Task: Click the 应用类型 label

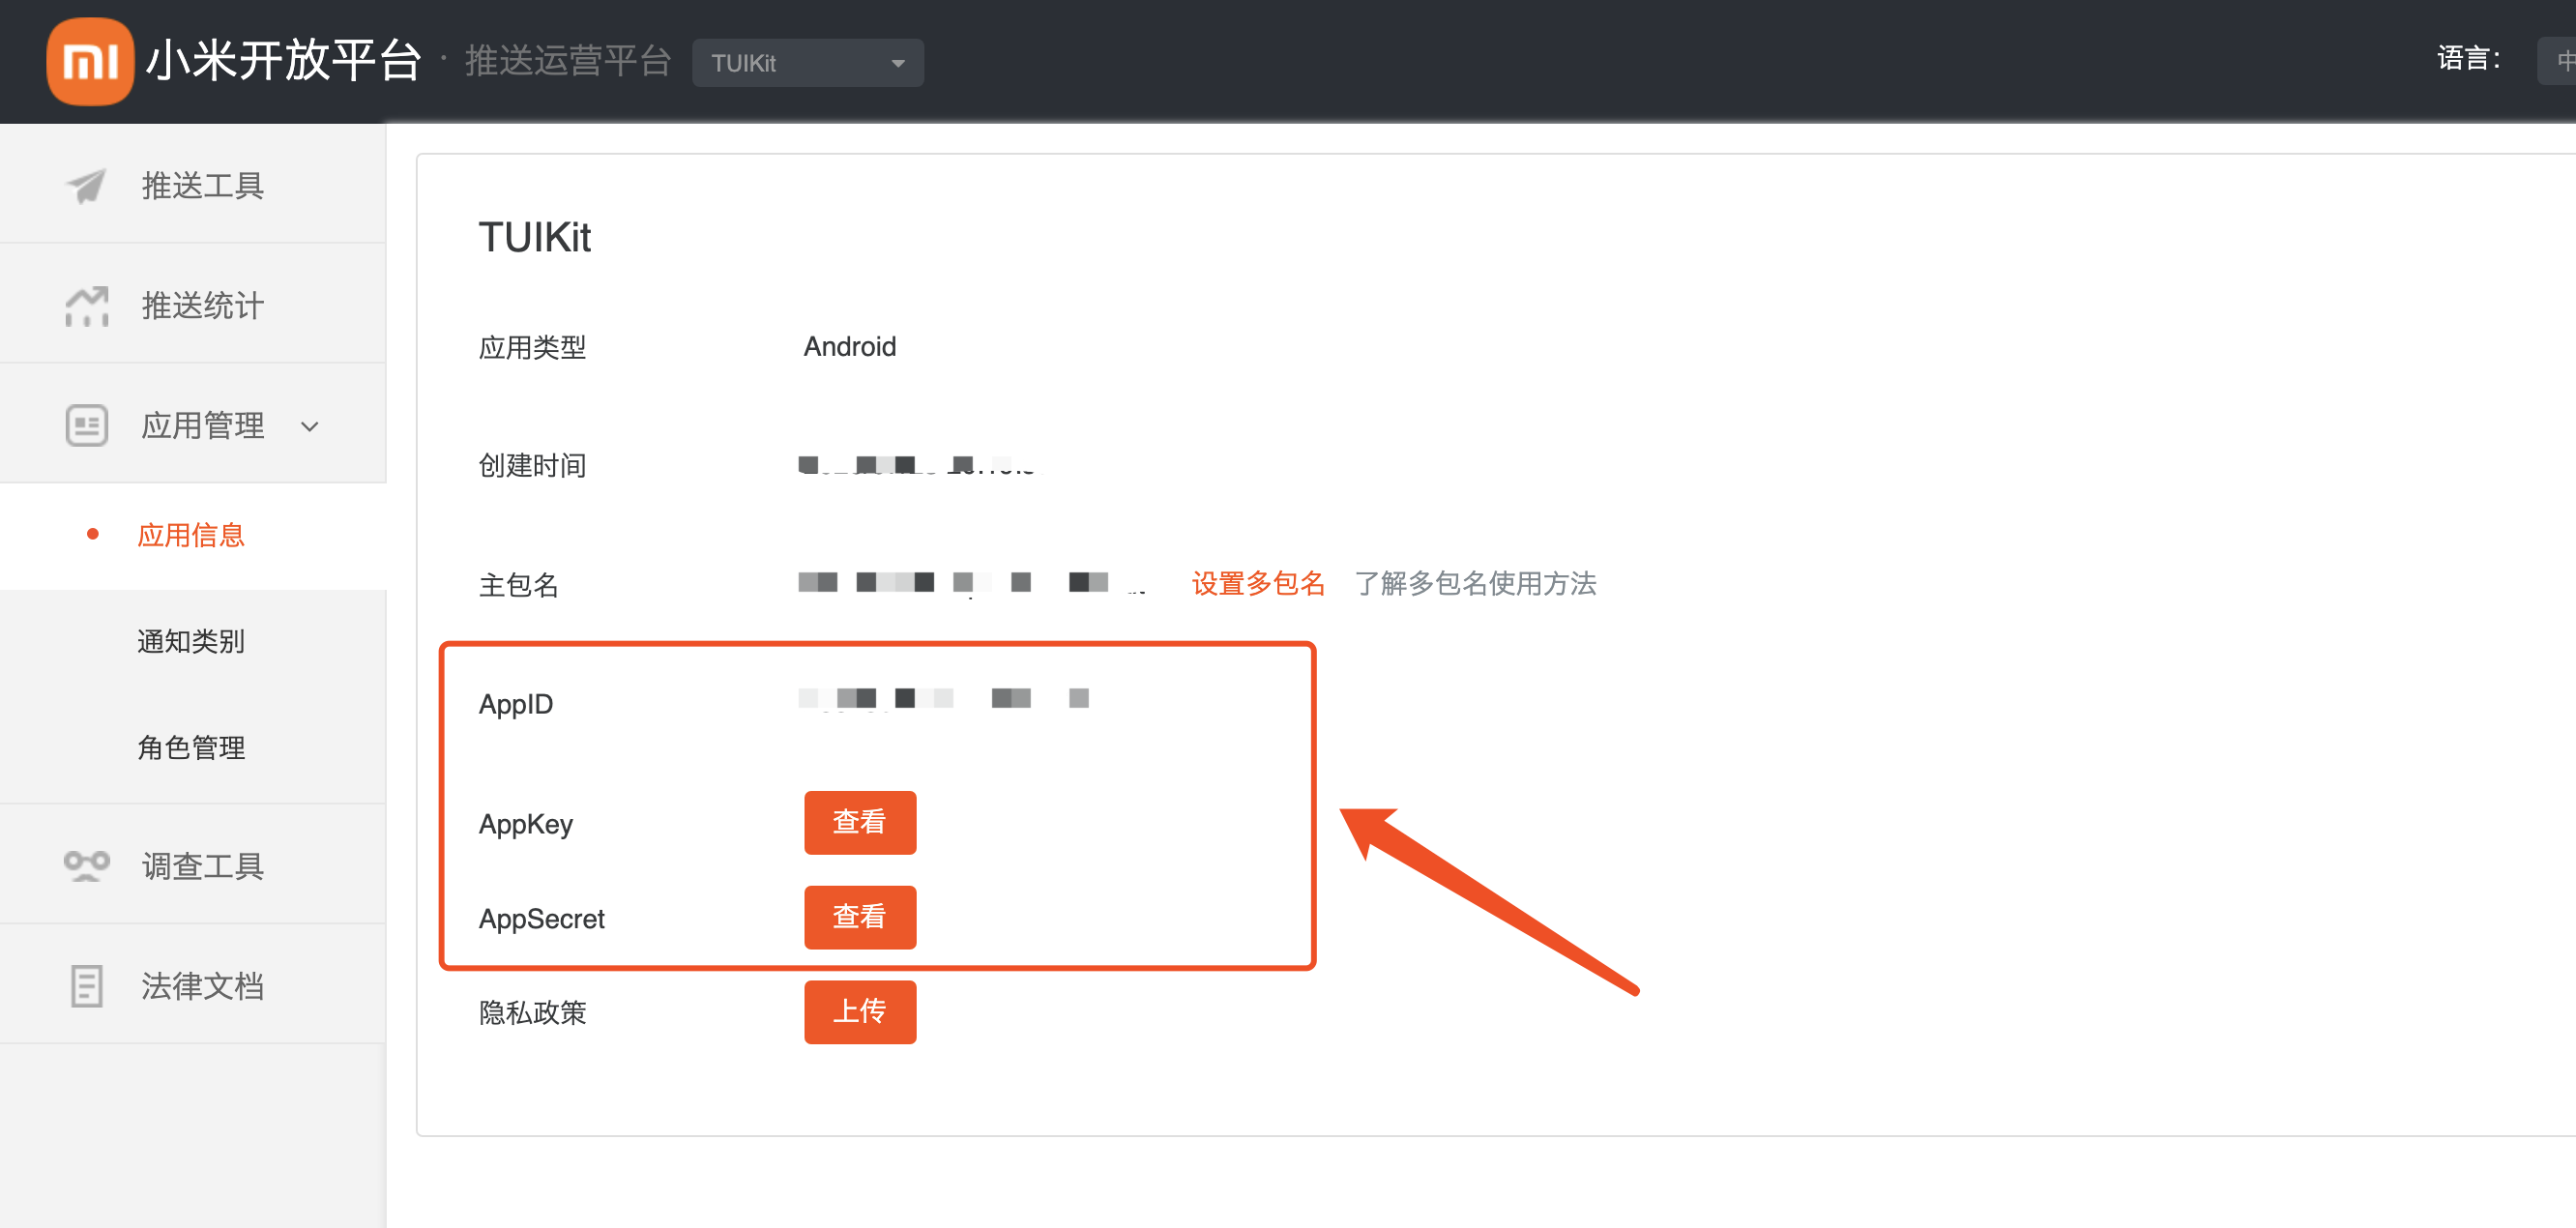Action: pos(532,348)
